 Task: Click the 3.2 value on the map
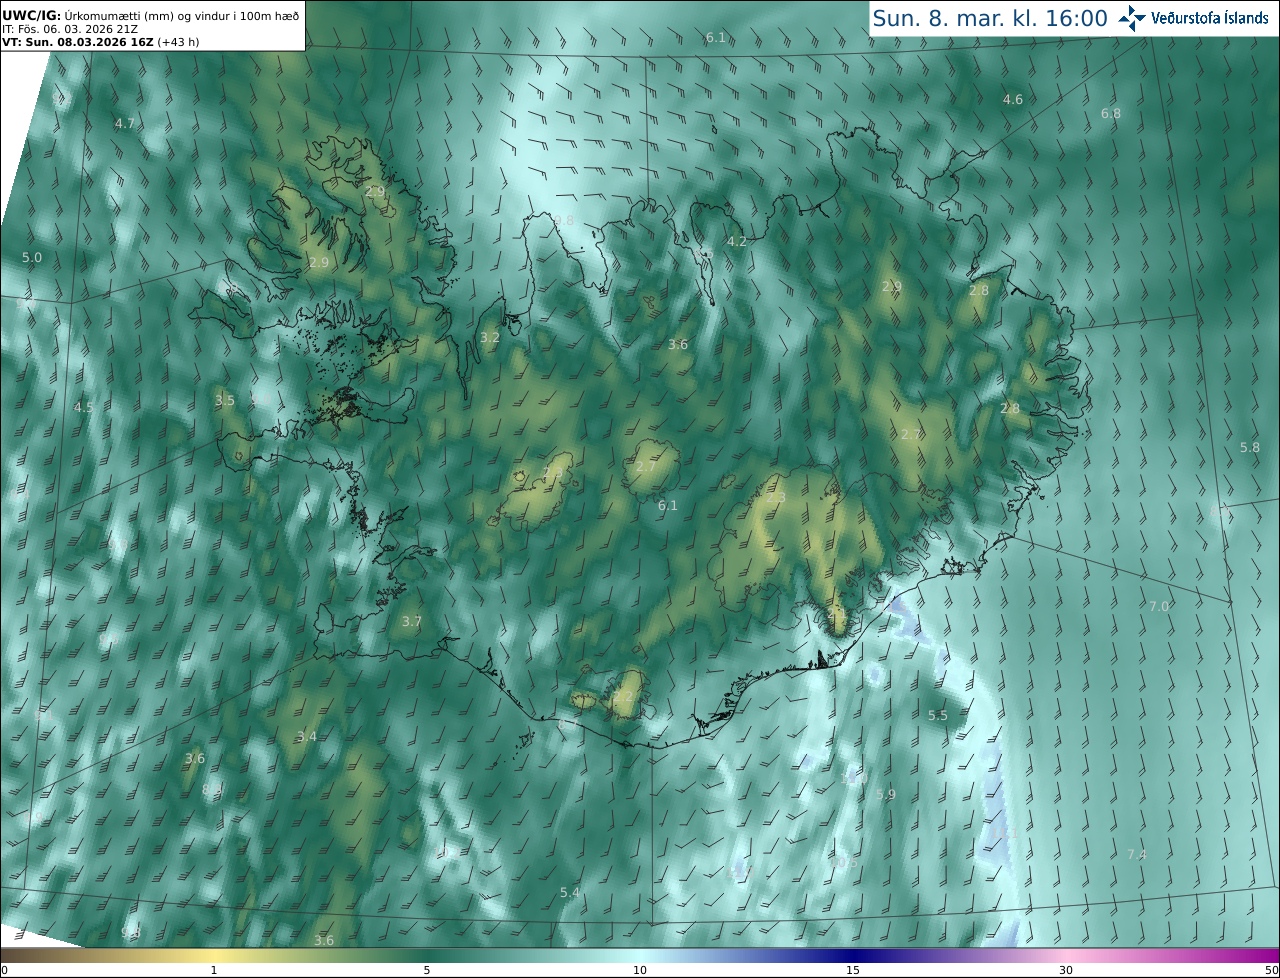coord(490,338)
